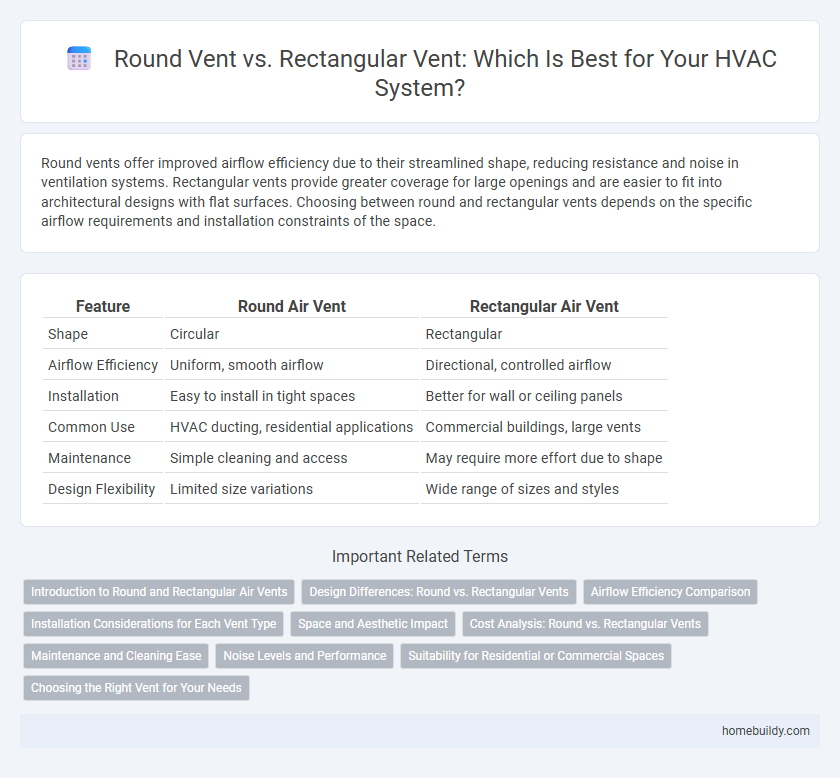The image size is (840, 778).
Task: Select the Feature column header
Action: point(102,307)
